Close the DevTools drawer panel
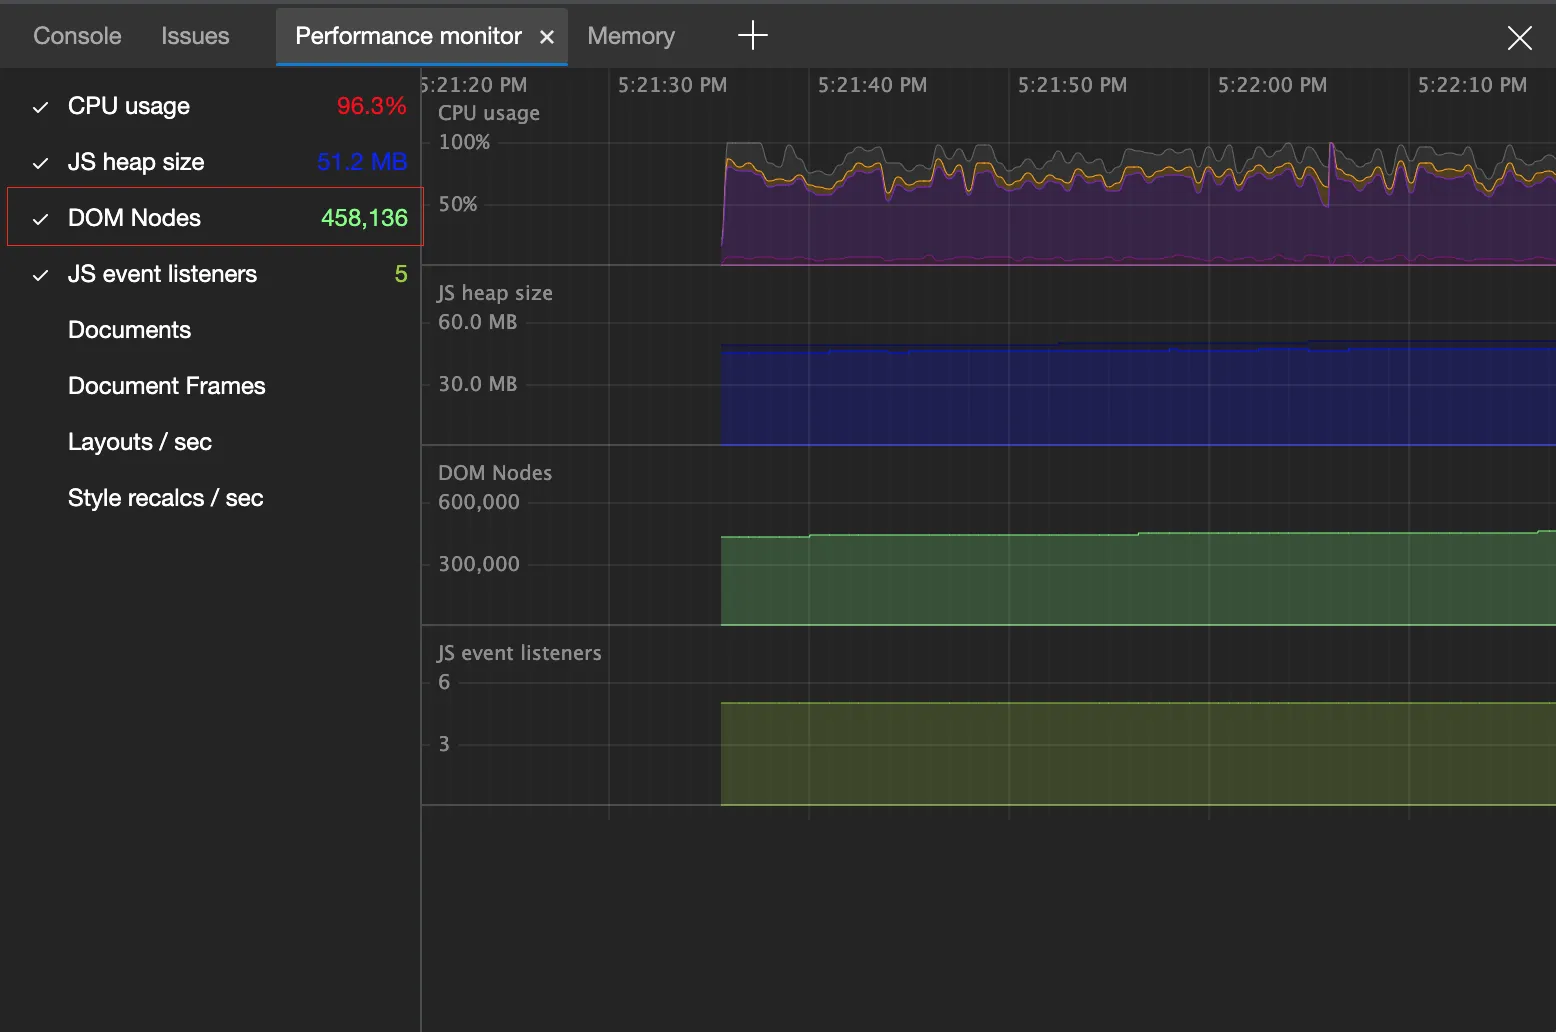Screen dimensions: 1556x1032 point(1519,38)
